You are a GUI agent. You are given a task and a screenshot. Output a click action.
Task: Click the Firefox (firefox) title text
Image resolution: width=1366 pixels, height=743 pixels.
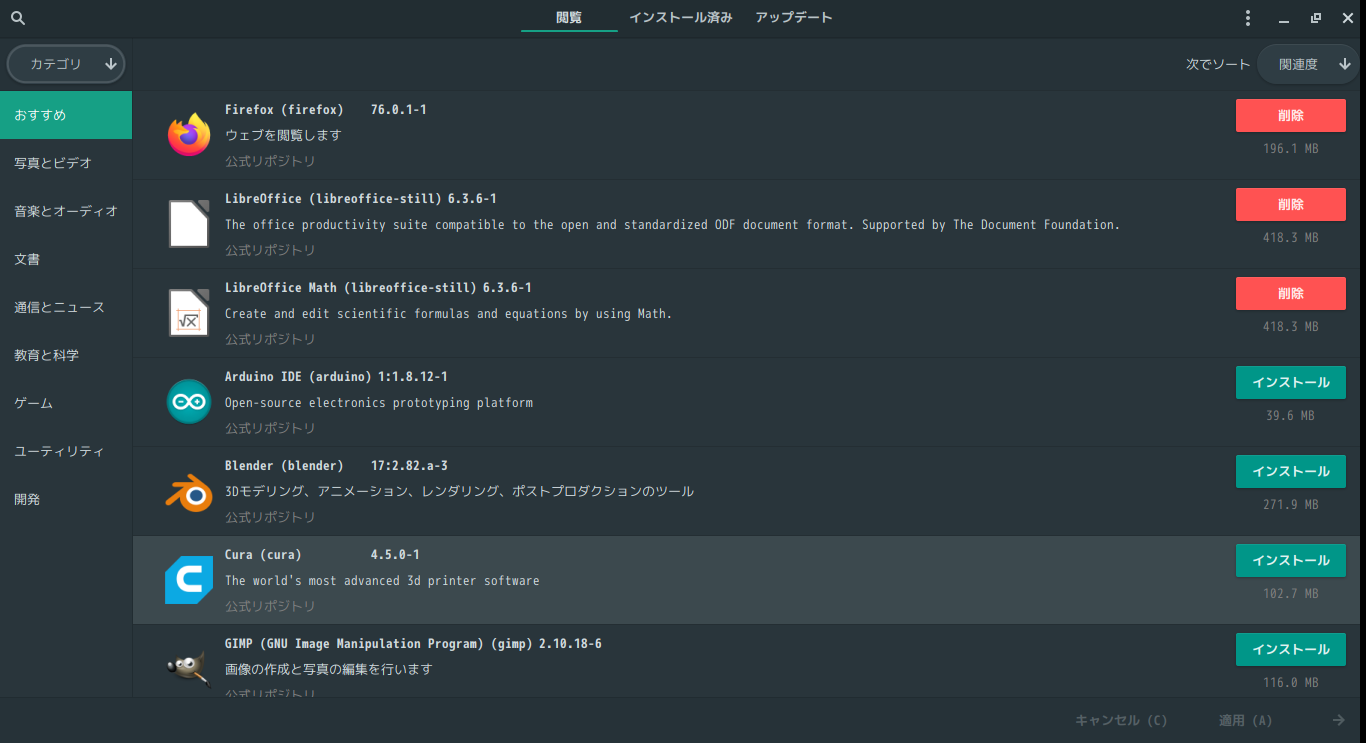(284, 109)
